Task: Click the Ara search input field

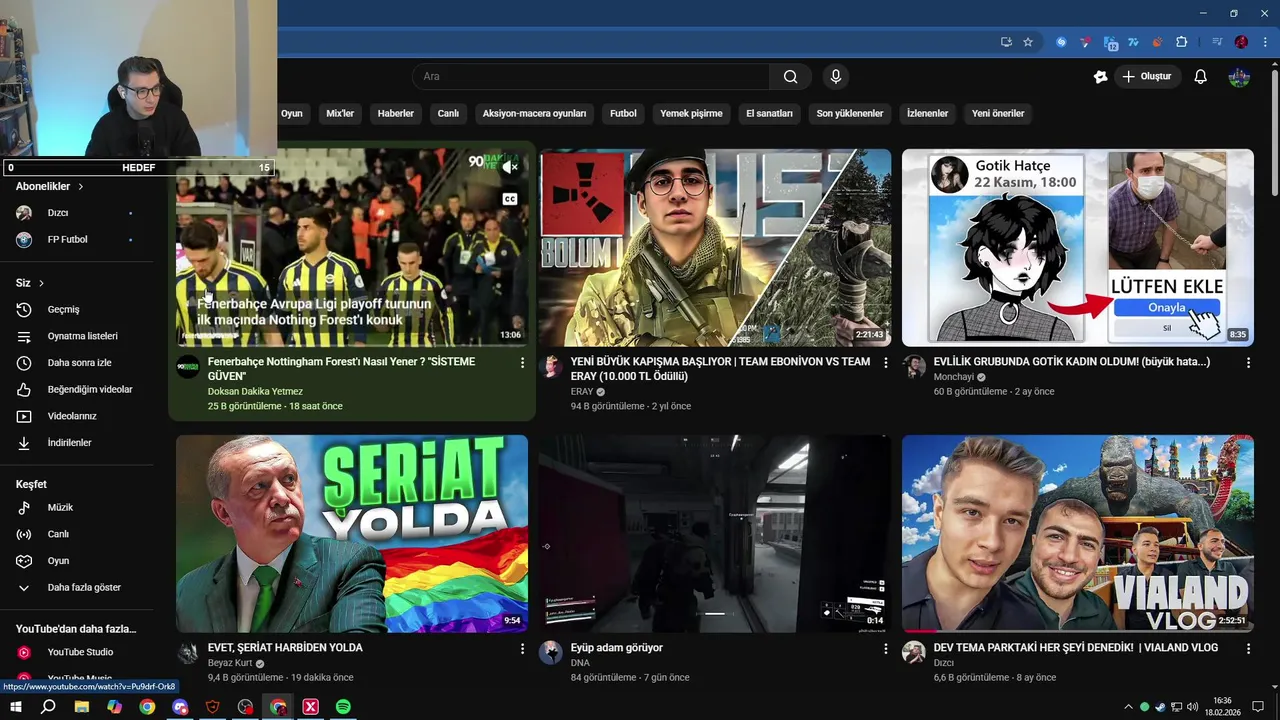Action: pos(591,77)
